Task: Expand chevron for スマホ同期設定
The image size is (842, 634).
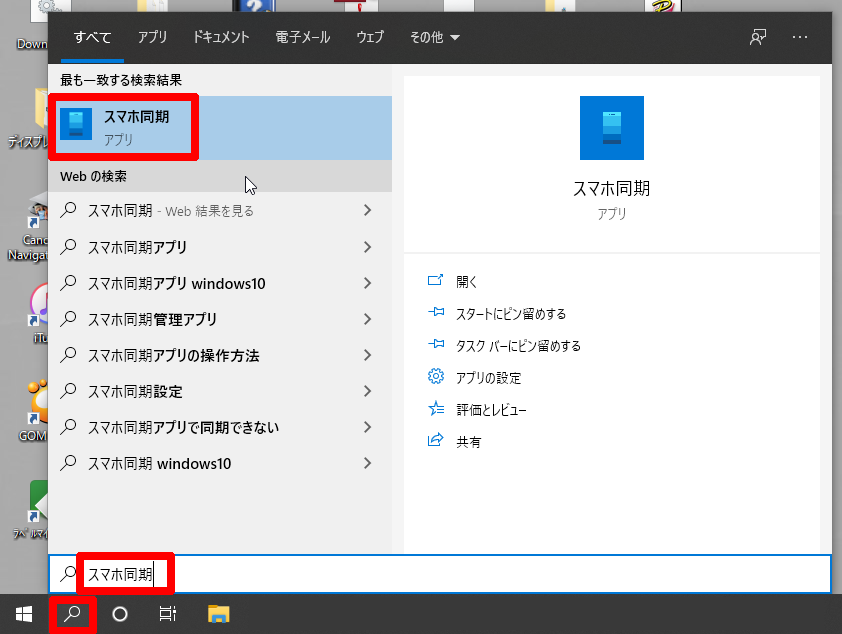Action: [367, 391]
